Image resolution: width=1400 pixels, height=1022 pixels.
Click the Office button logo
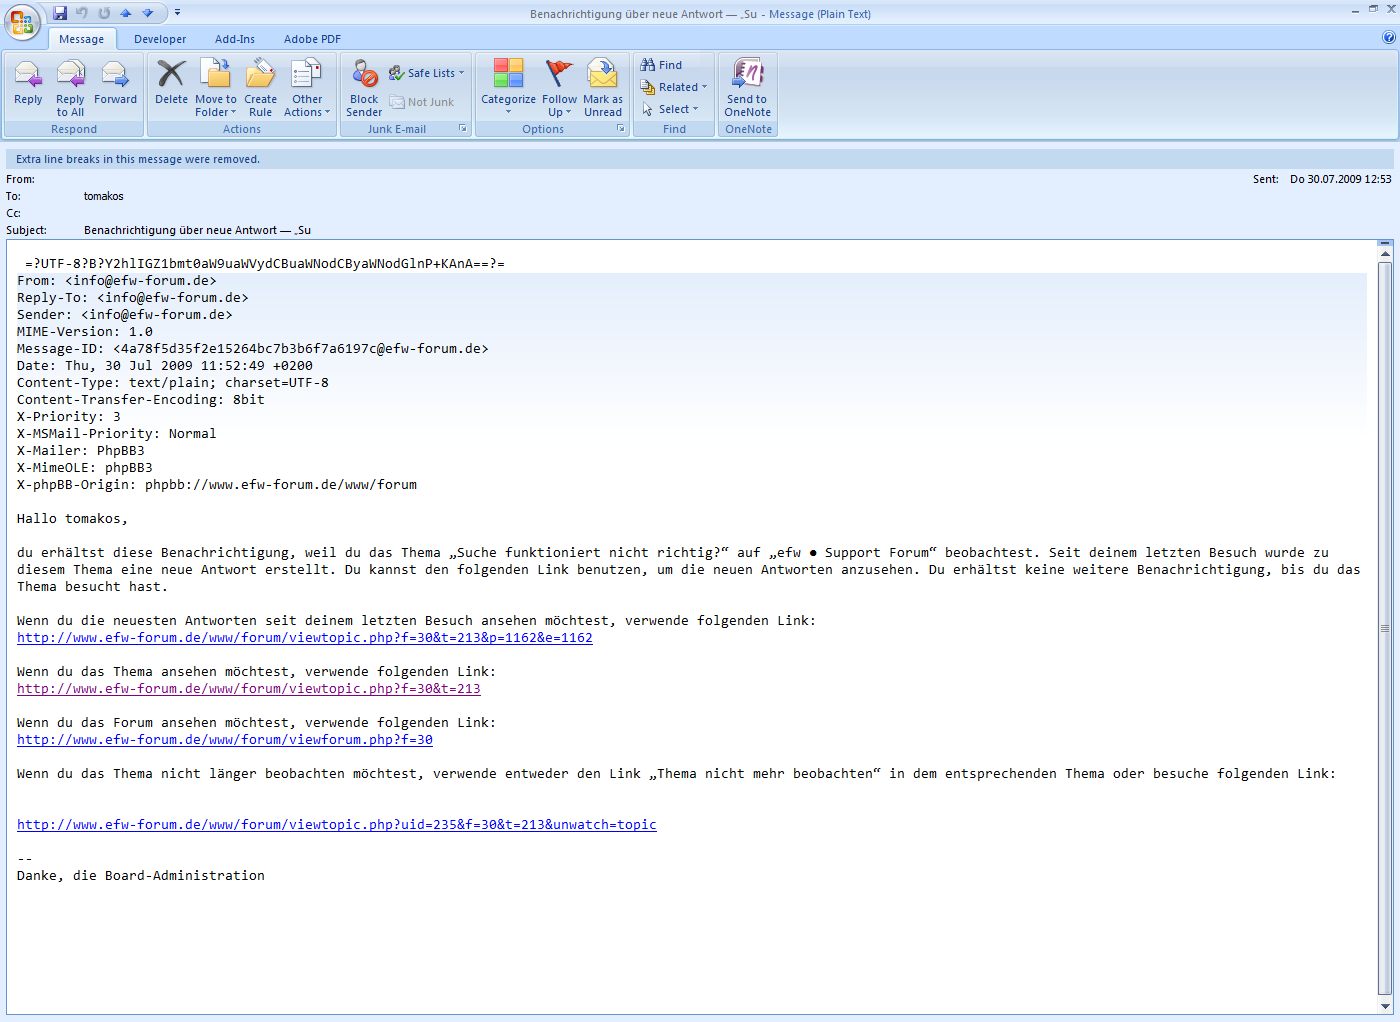pyautogui.click(x=22, y=23)
